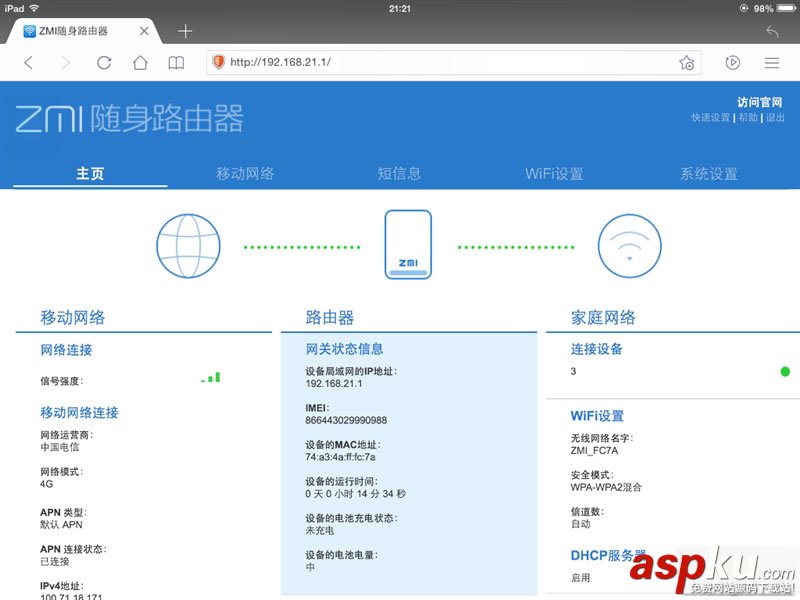Open the WiFi设置 navigation tab
The image size is (800, 600).
555,173
